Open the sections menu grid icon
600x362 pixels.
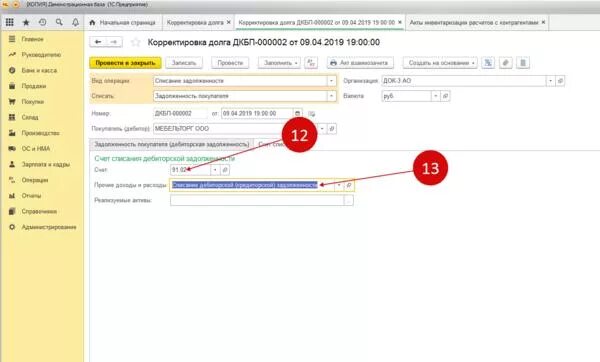point(10,23)
